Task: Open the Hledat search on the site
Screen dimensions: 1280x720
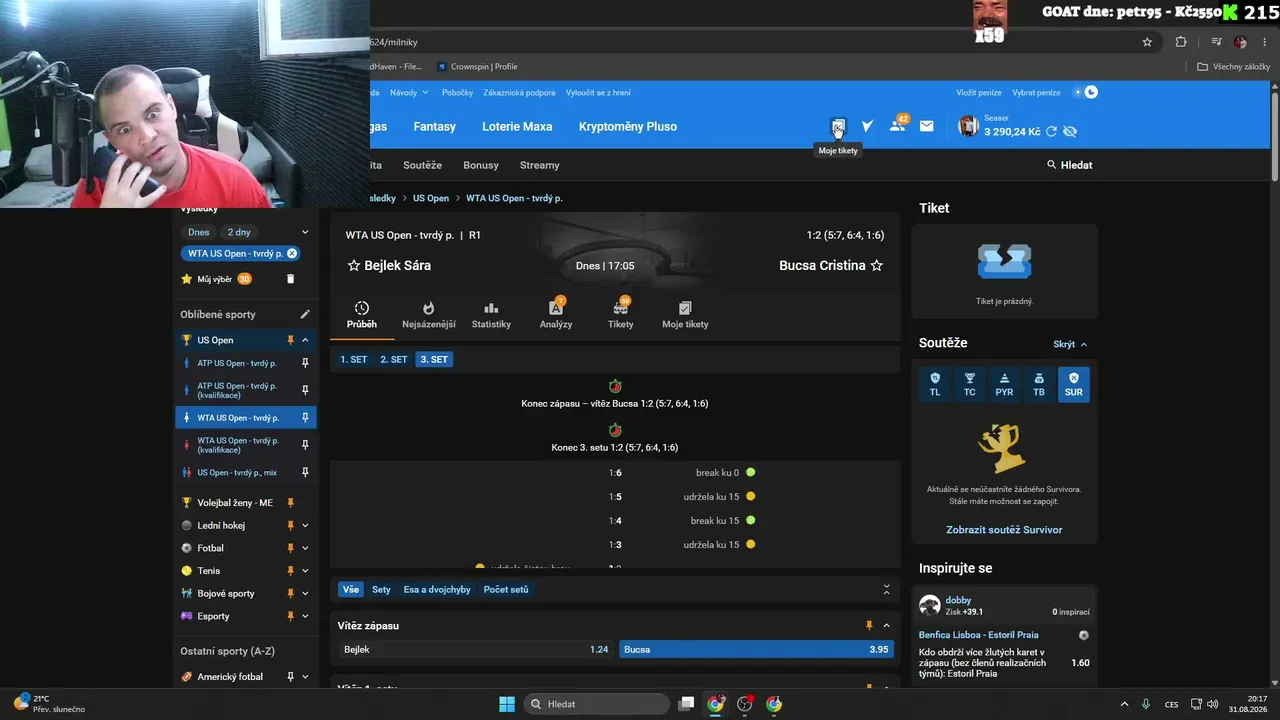Action: click(x=1069, y=165)
